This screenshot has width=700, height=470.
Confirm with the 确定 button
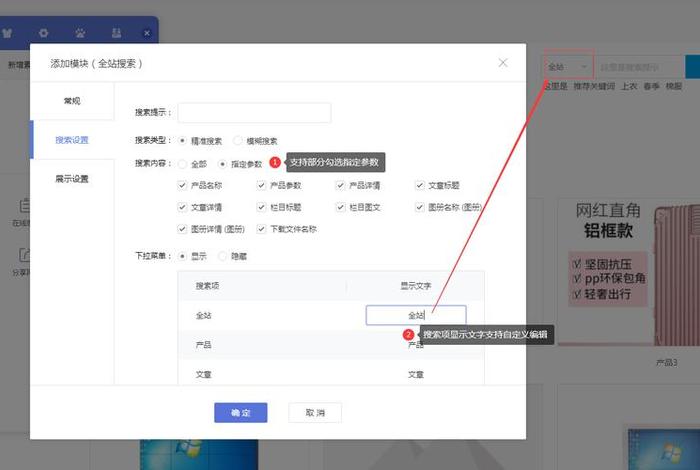pos(241,412)
